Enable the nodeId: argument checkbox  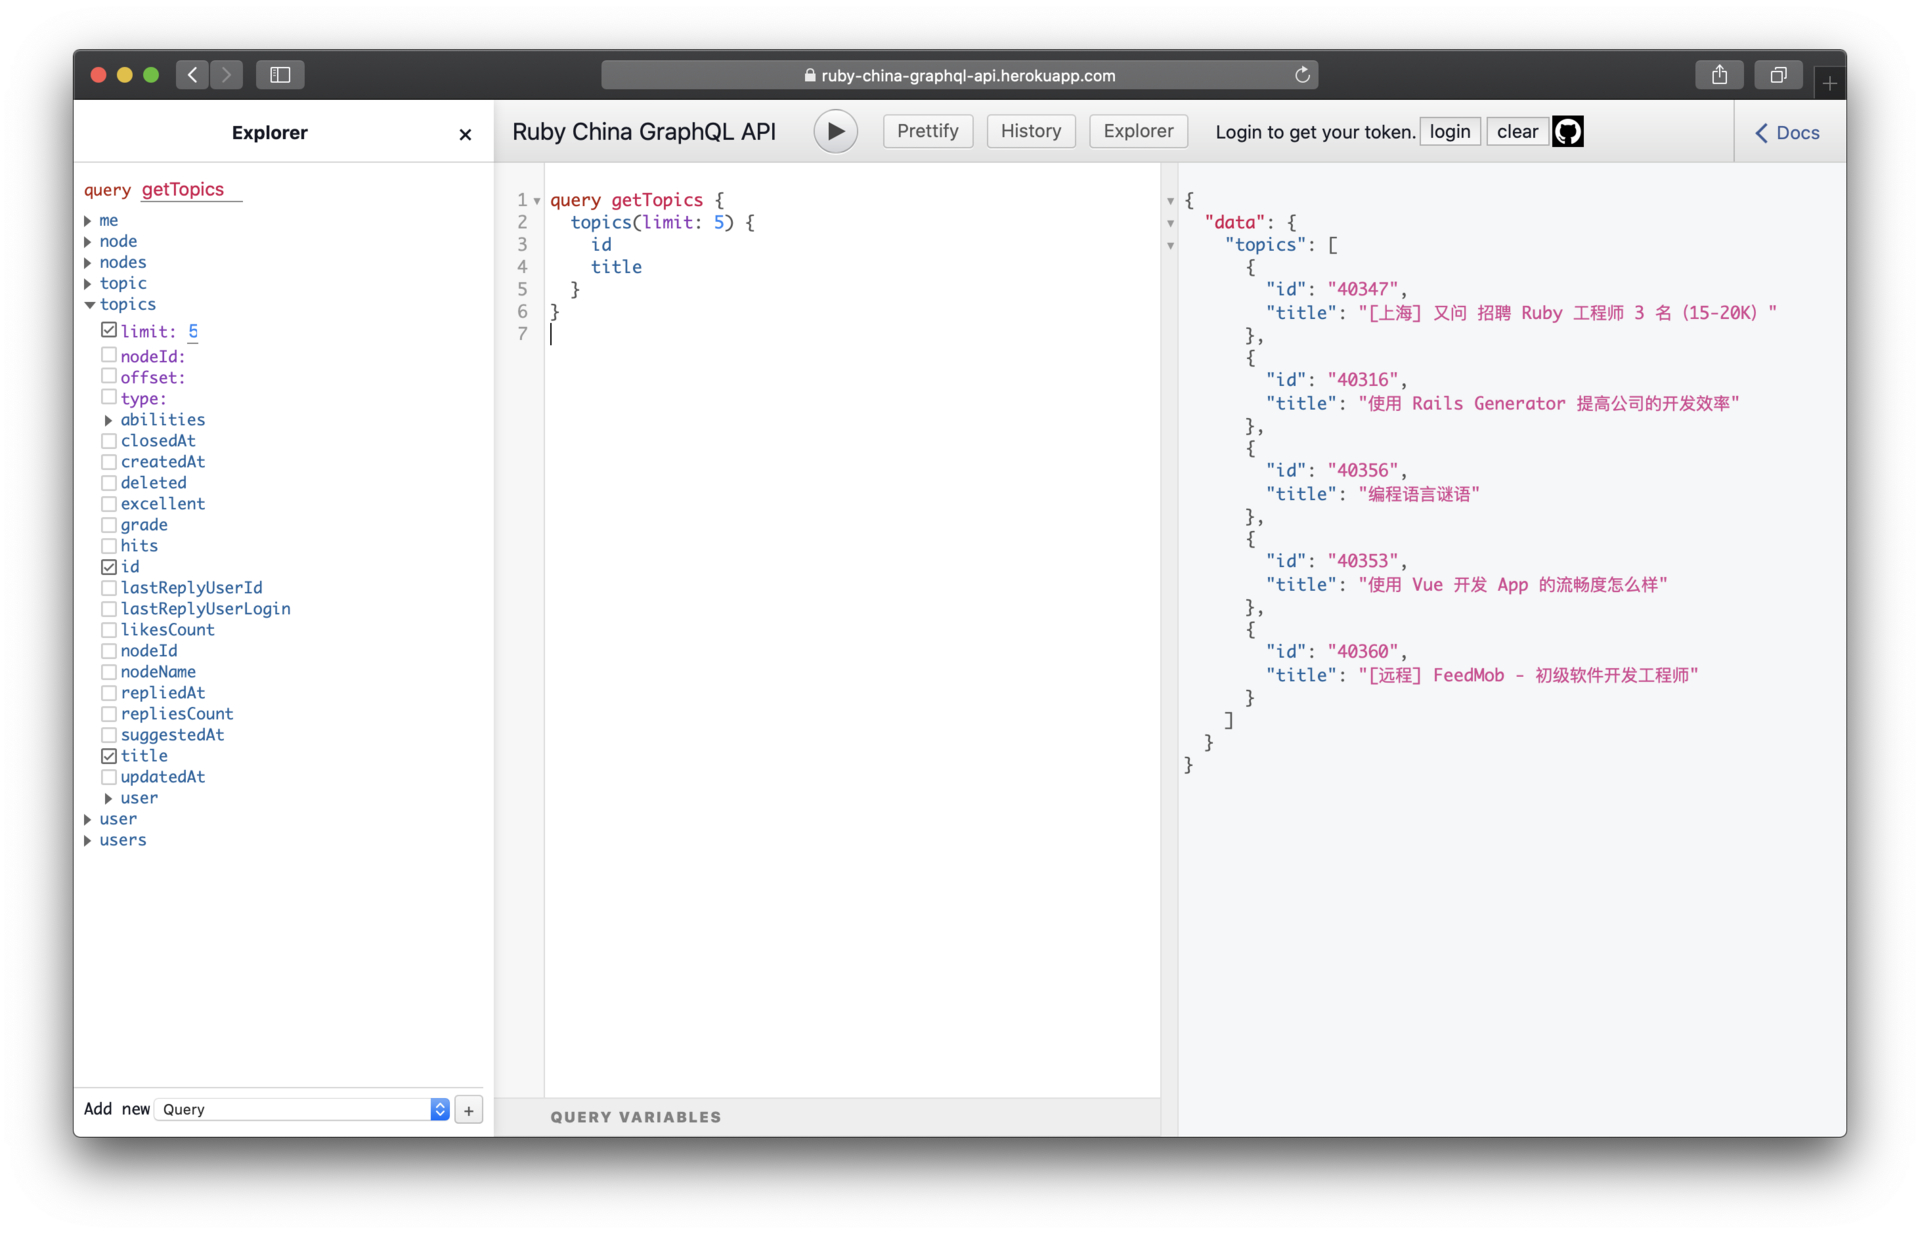(x=109, y=355)
